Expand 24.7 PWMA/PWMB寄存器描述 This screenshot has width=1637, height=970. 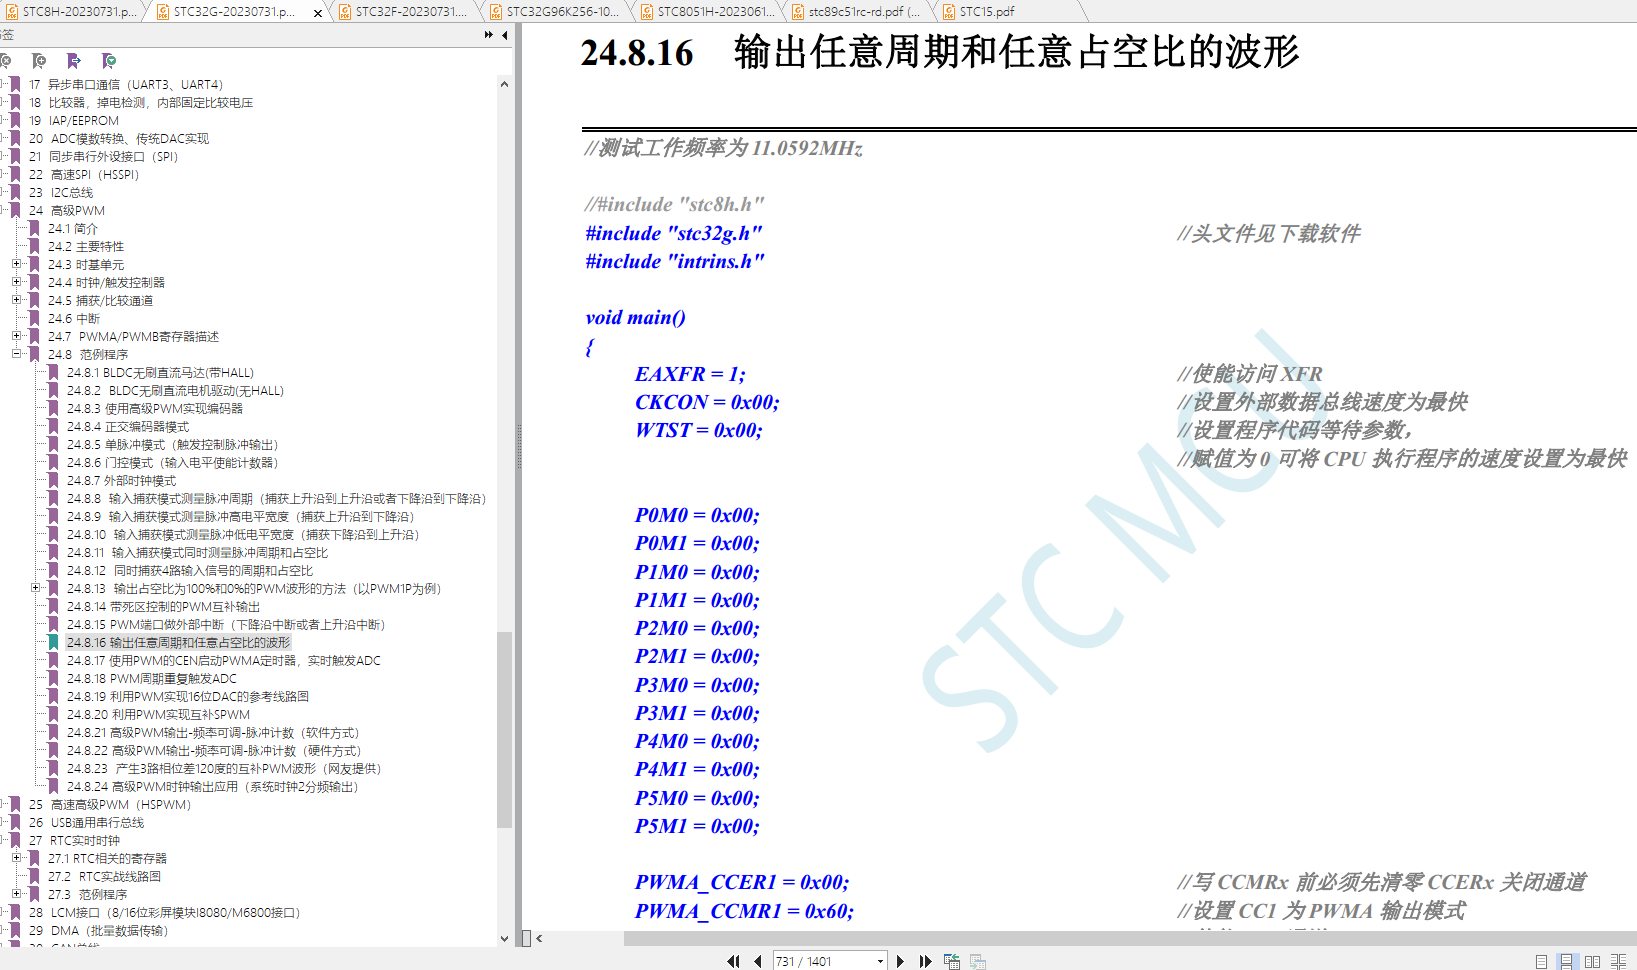[x=16, y=336]
